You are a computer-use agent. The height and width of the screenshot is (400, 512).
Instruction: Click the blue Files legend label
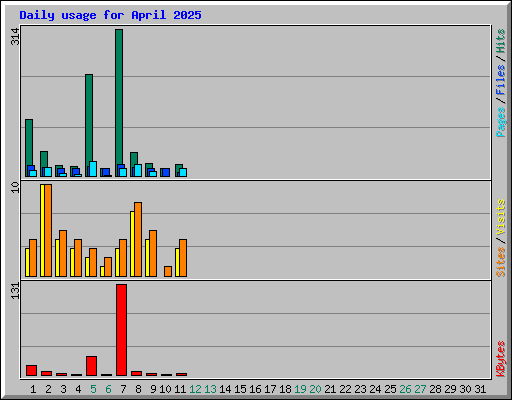click(x=500, y=80)
